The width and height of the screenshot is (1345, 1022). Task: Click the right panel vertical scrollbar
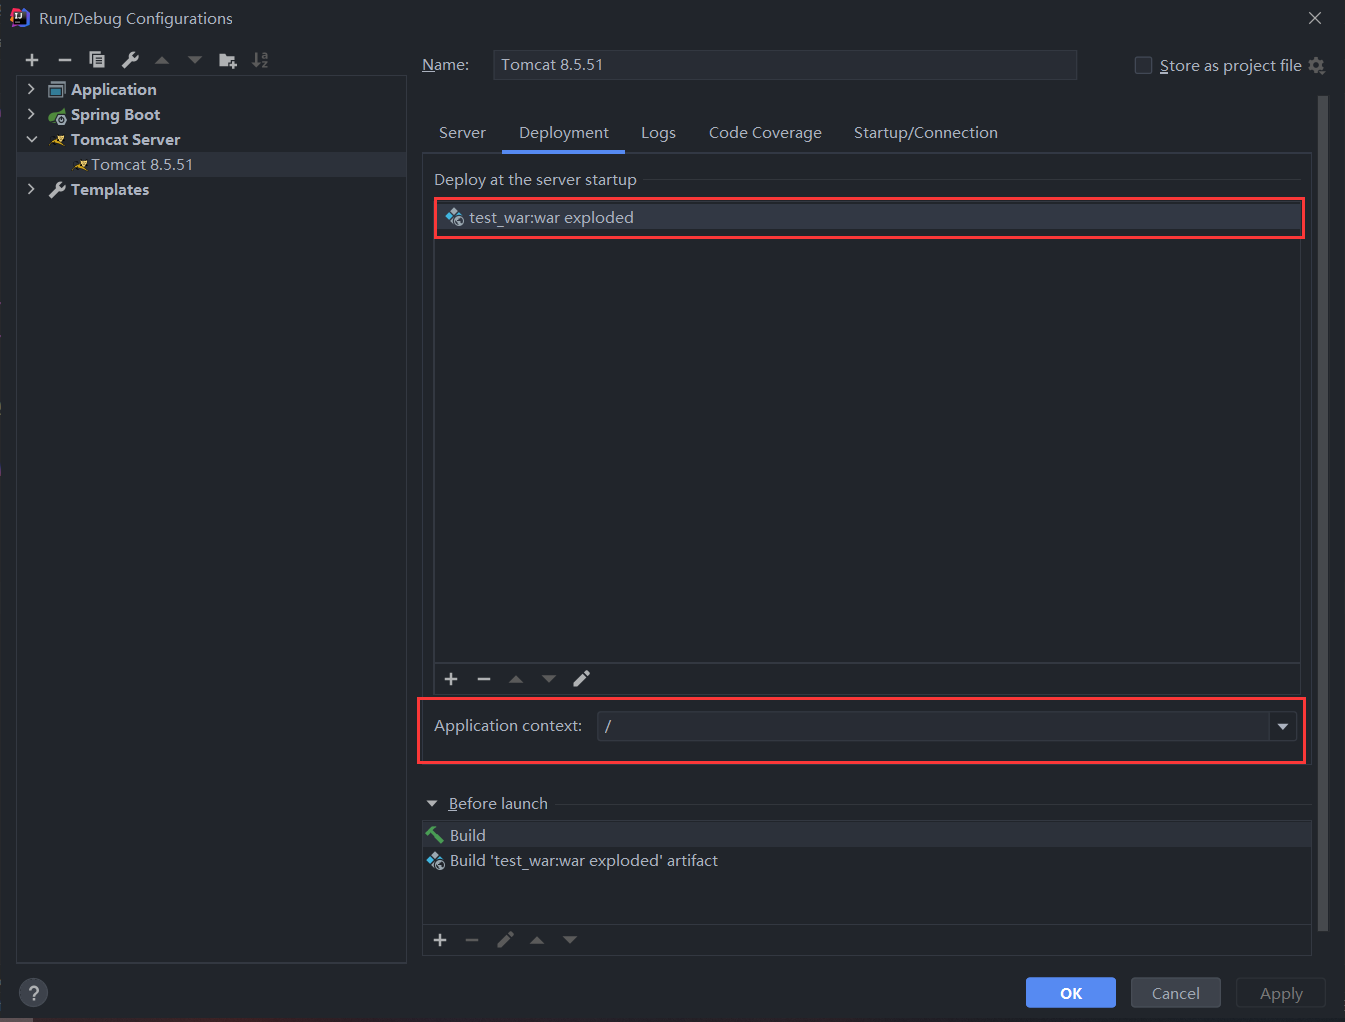(1323, 512)
